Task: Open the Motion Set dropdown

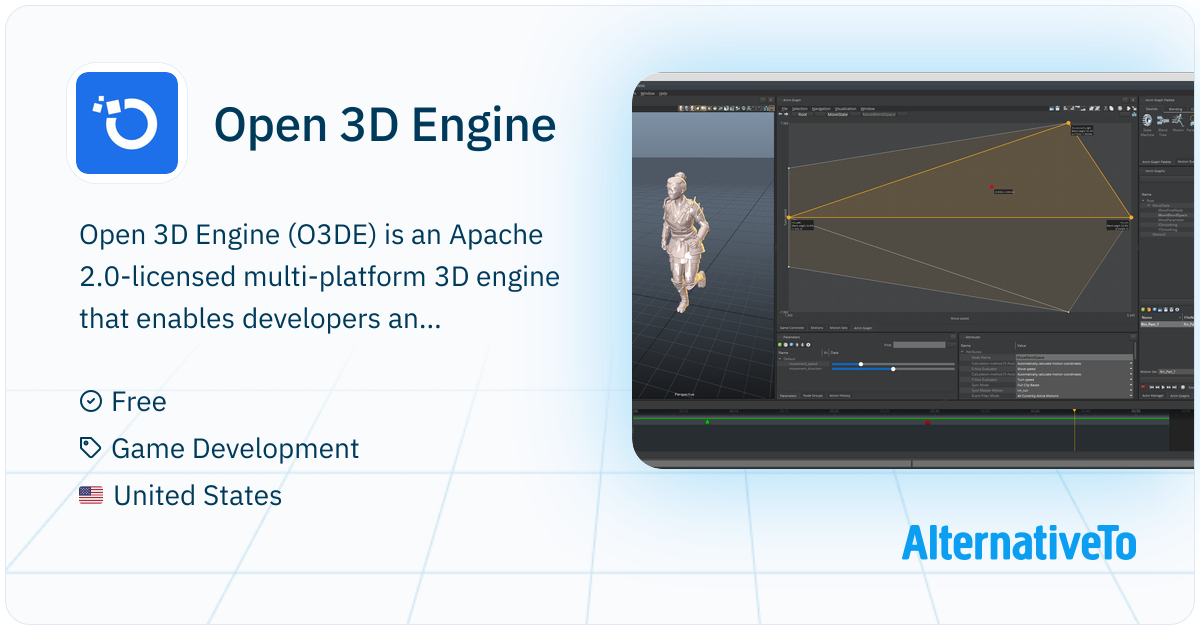Action: pyautogui.click(x=1178, y=372)
